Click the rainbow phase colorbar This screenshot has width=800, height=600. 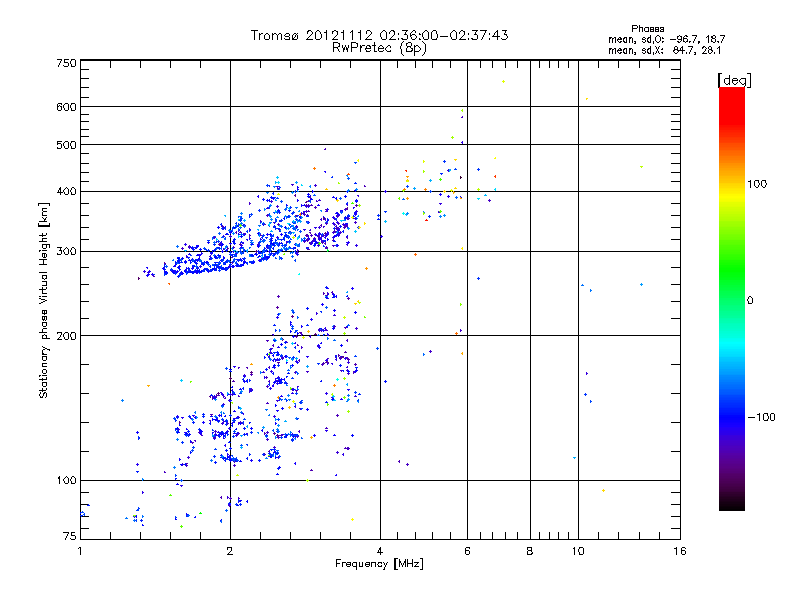[732, 298]
